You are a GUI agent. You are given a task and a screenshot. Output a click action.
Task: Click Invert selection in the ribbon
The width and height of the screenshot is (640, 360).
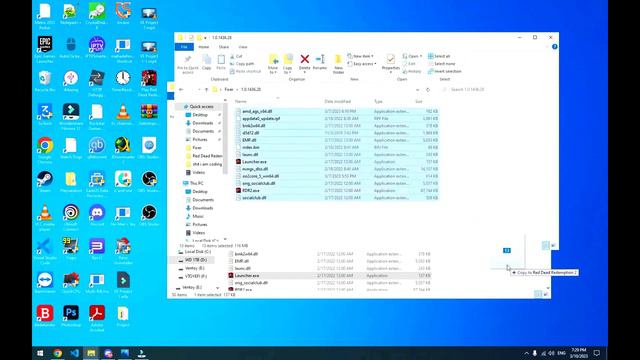(x=444, y=71)
